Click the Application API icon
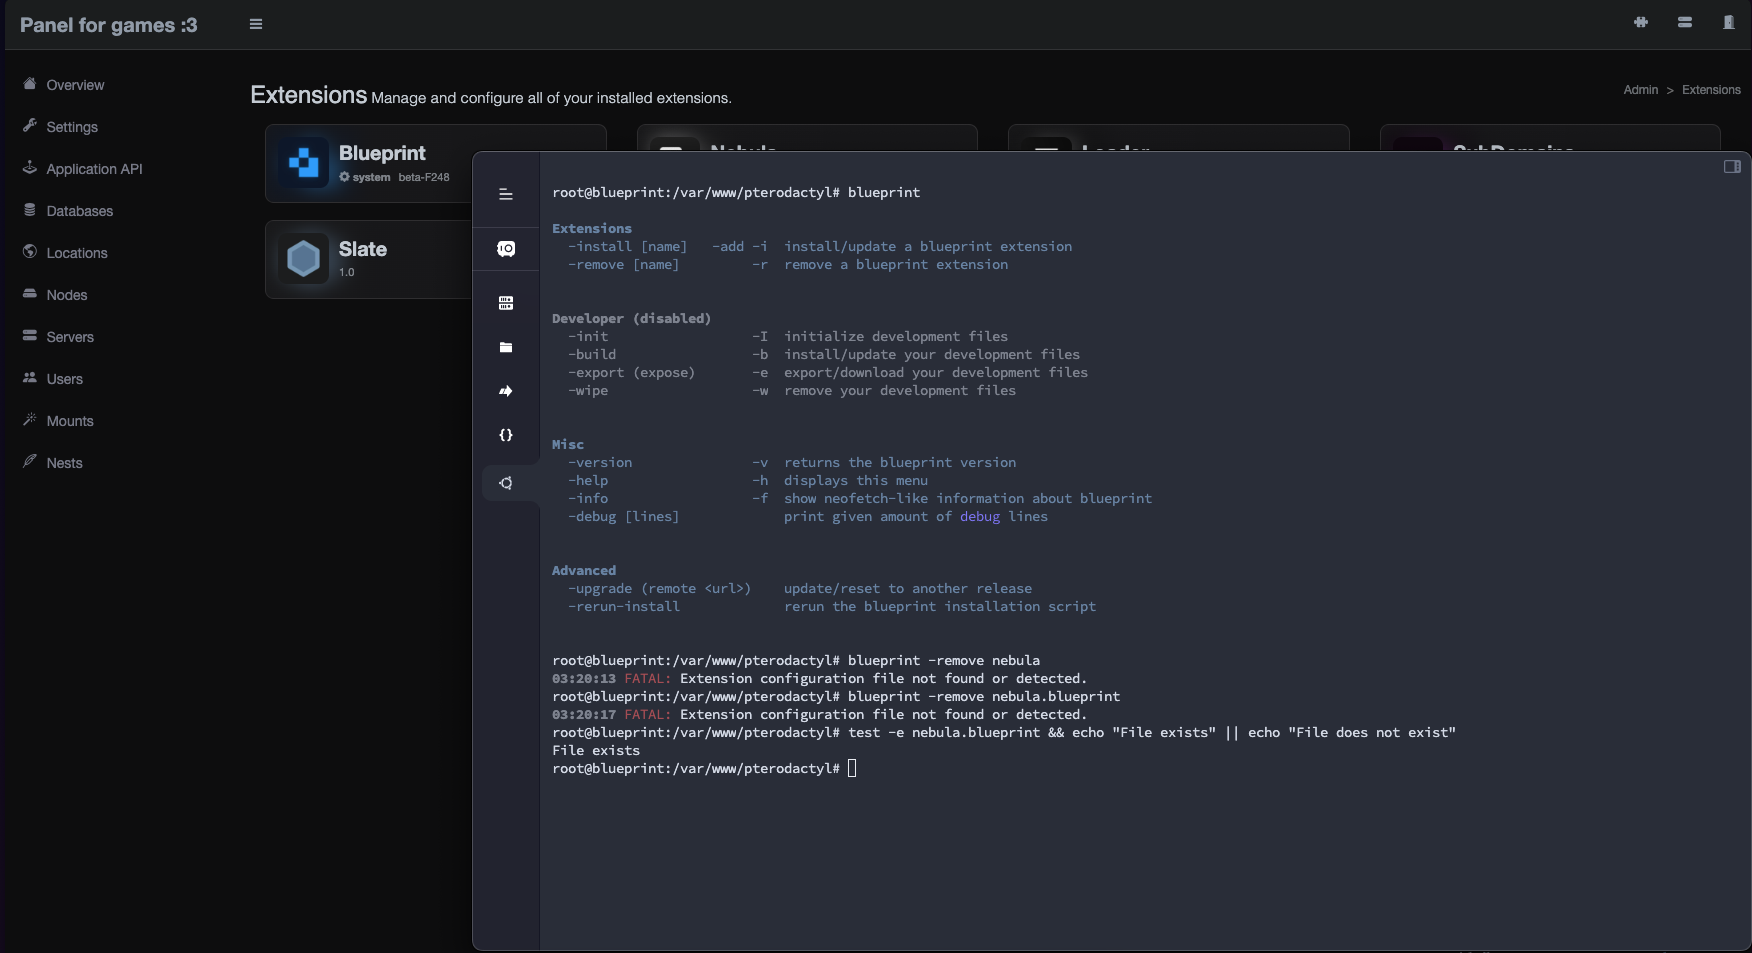The image size is (1752, 953). (x=30, y=168)
